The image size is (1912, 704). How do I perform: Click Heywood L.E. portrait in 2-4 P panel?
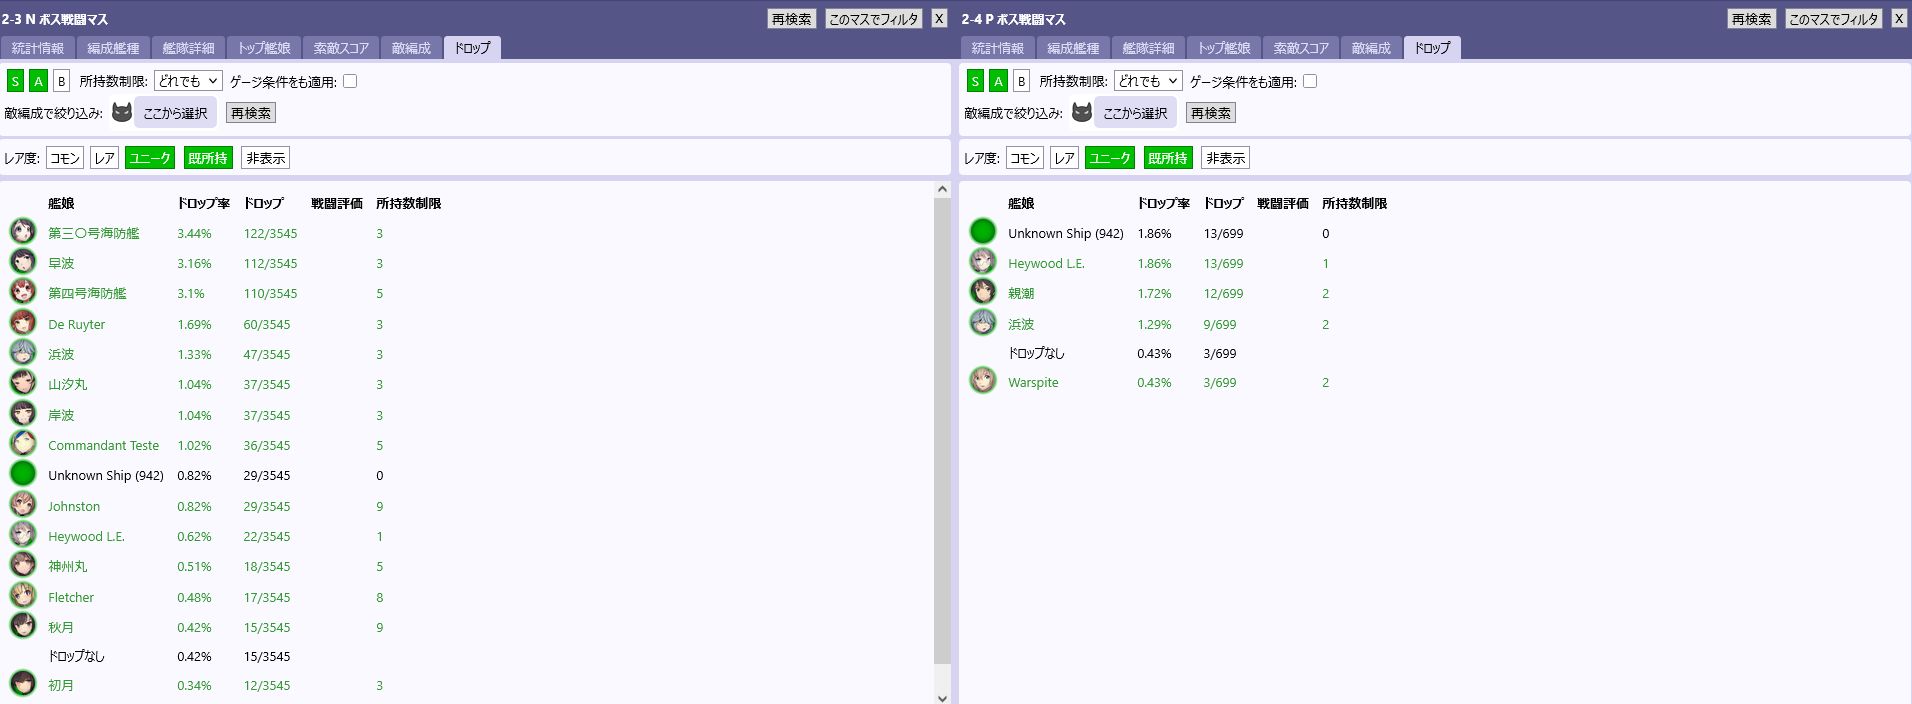point(983,262)
